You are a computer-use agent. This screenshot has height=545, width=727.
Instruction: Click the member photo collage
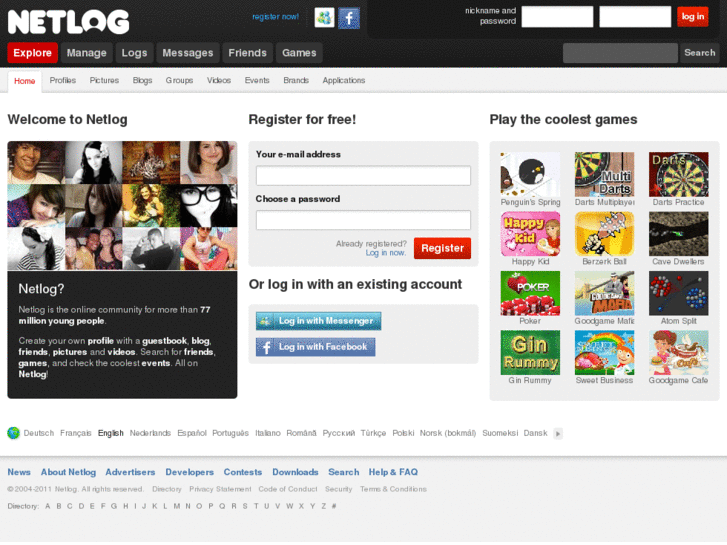click(x=122, y=205)
